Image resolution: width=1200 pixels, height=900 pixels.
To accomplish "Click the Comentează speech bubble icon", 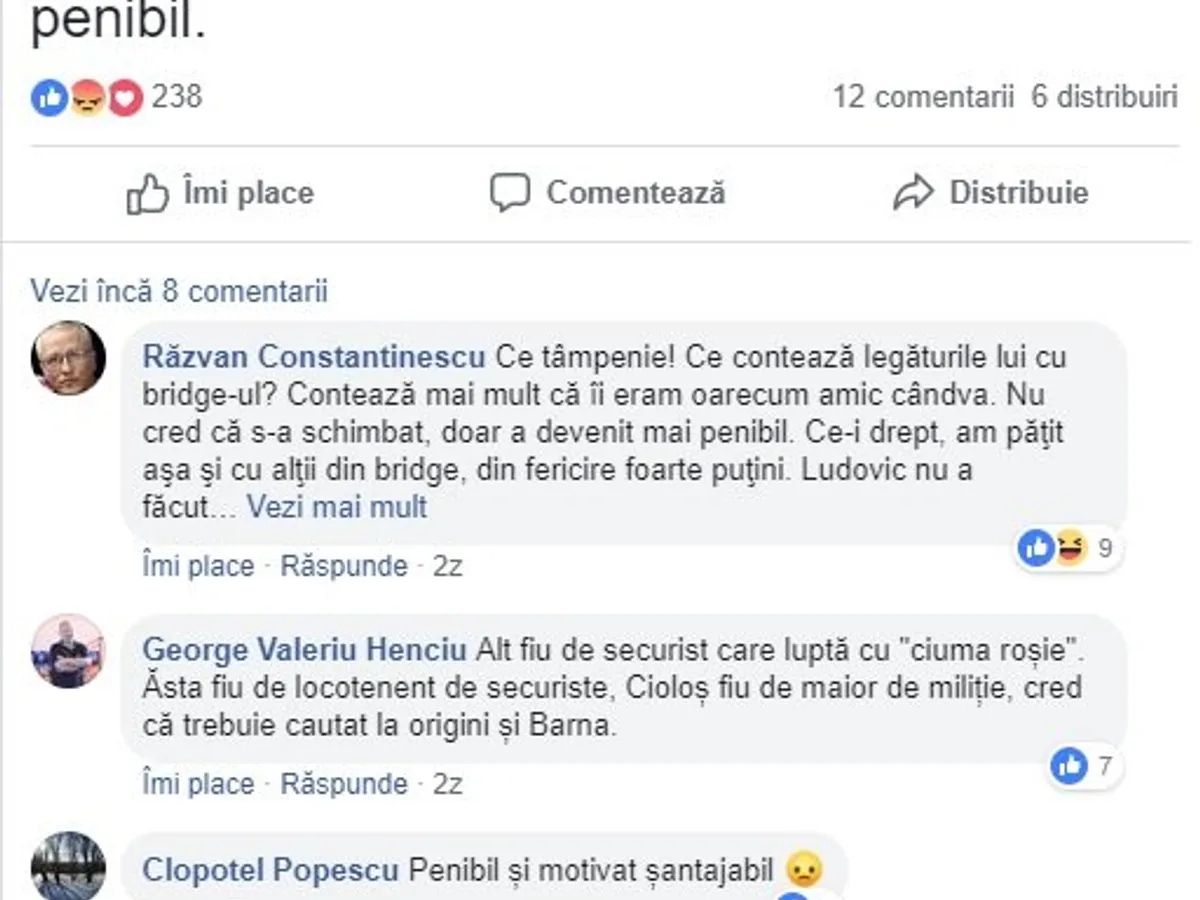I will [x=509, y=193].
